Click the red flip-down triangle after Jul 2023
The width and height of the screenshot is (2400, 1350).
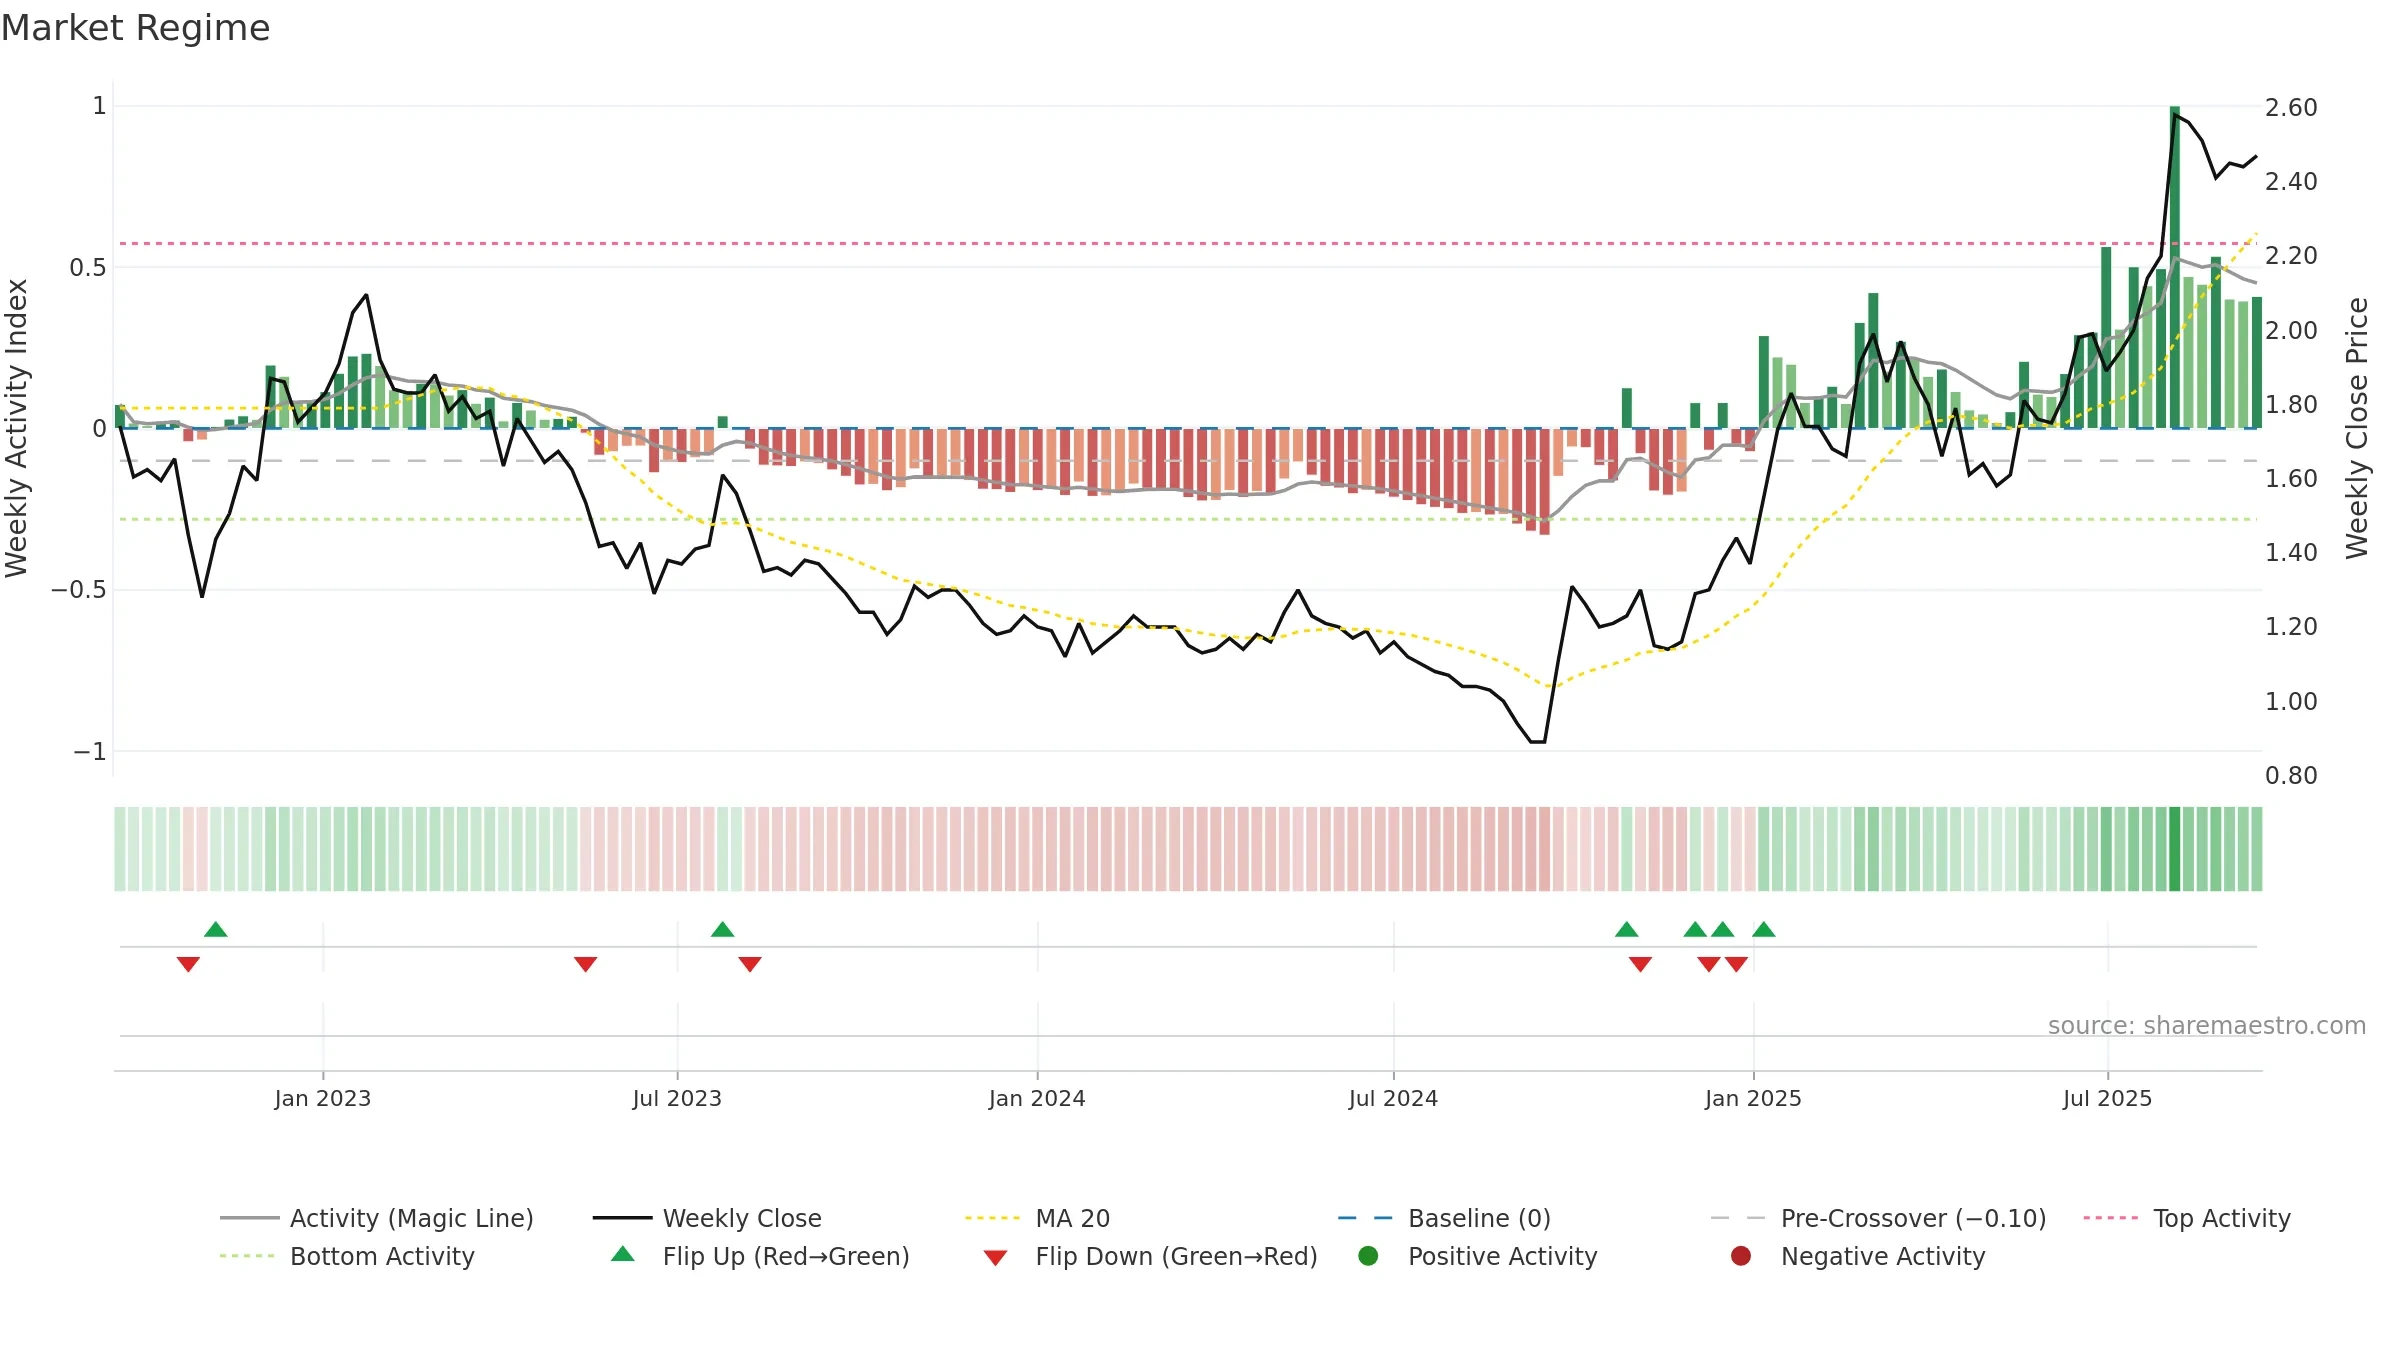click(x=750, y=964)
